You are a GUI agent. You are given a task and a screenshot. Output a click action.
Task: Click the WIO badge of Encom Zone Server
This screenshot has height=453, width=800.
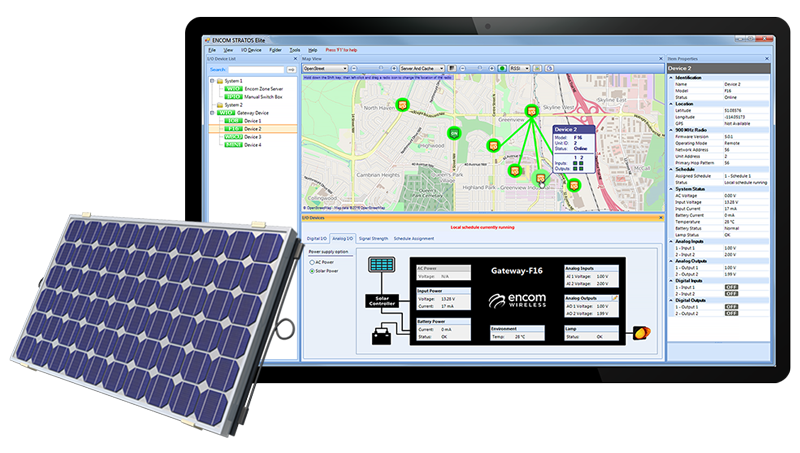point(233,89)
